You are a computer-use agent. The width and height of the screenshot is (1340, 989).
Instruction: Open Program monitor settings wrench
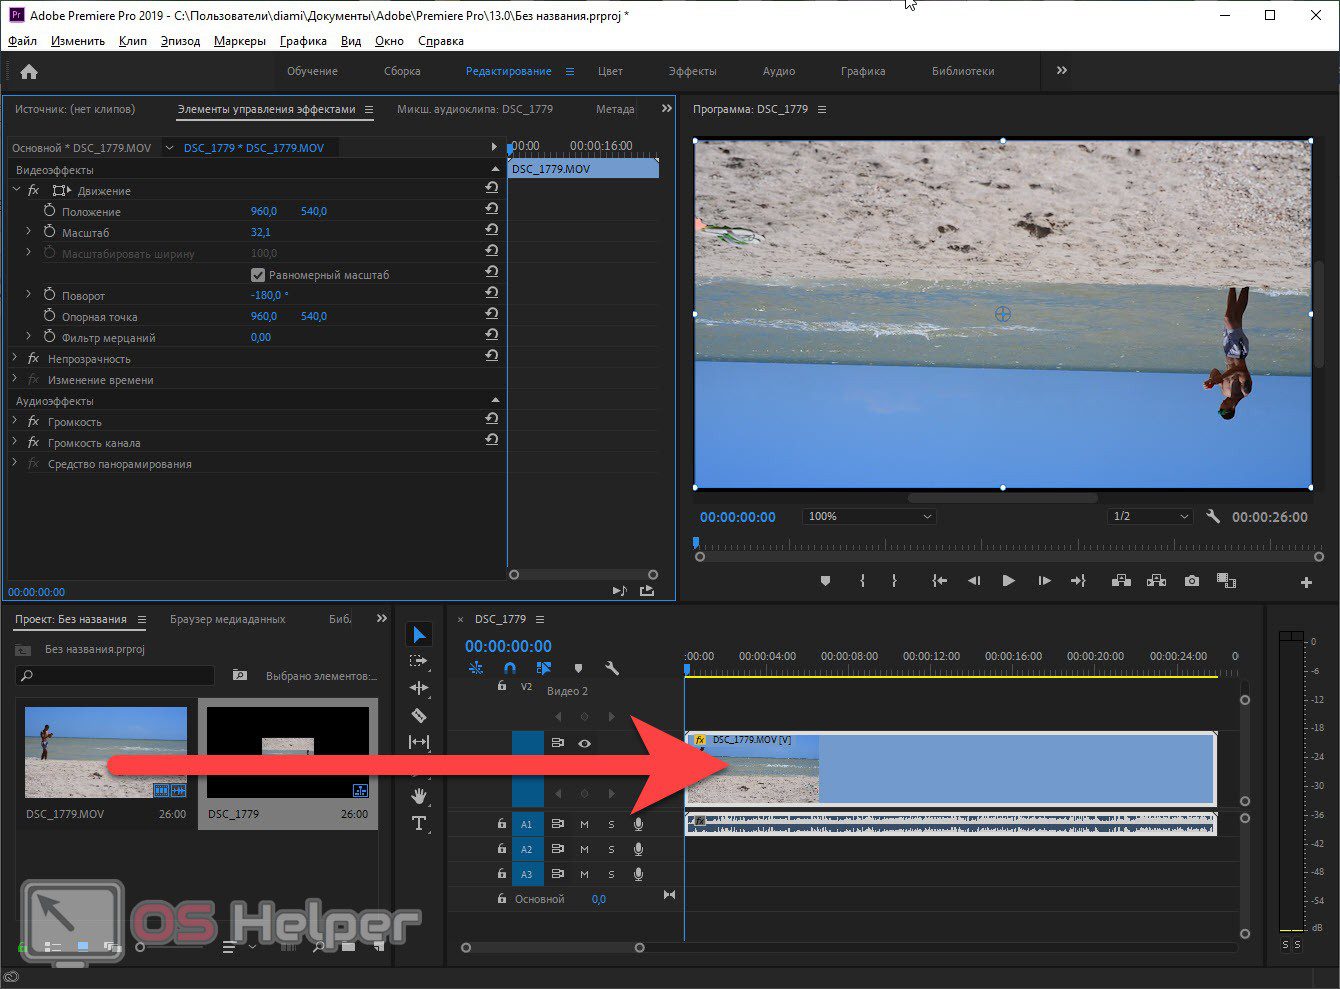click(1213, 517)
